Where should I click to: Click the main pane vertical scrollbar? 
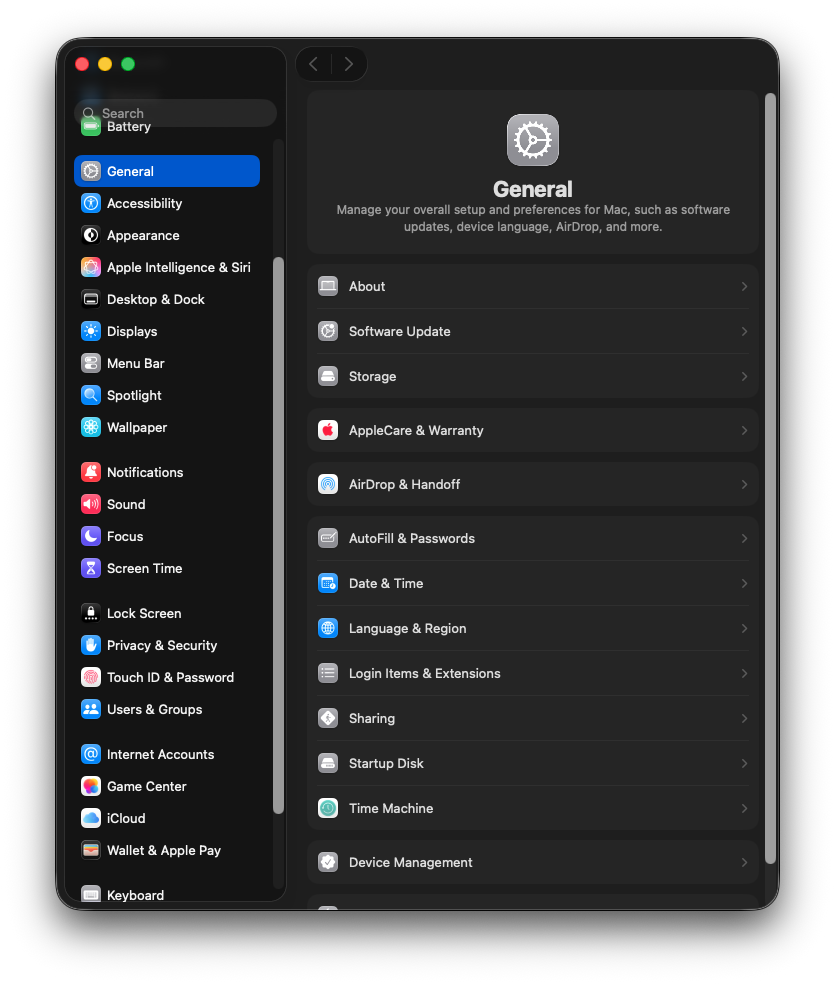point(770,479)
